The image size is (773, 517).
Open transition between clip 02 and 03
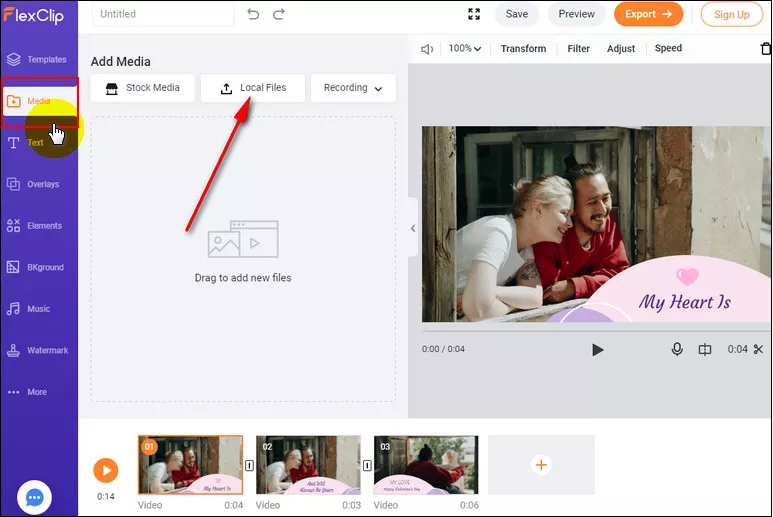367,465
